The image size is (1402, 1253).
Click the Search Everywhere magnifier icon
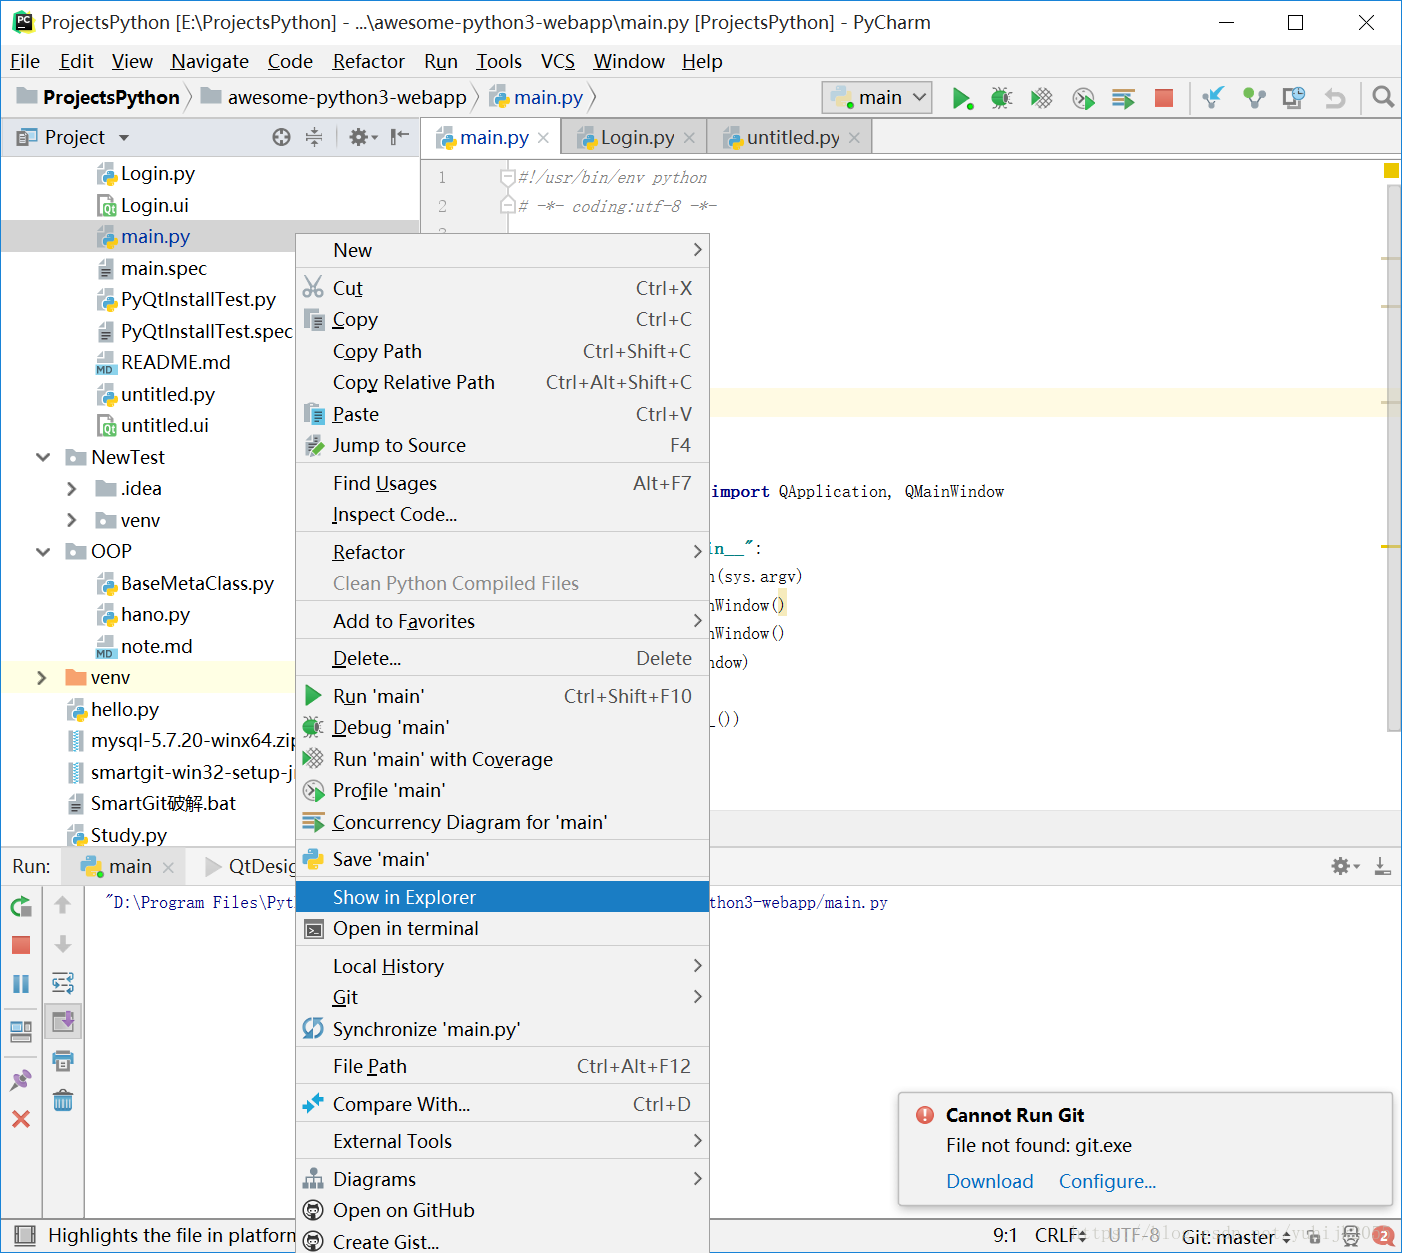[x=1383, y=97]
